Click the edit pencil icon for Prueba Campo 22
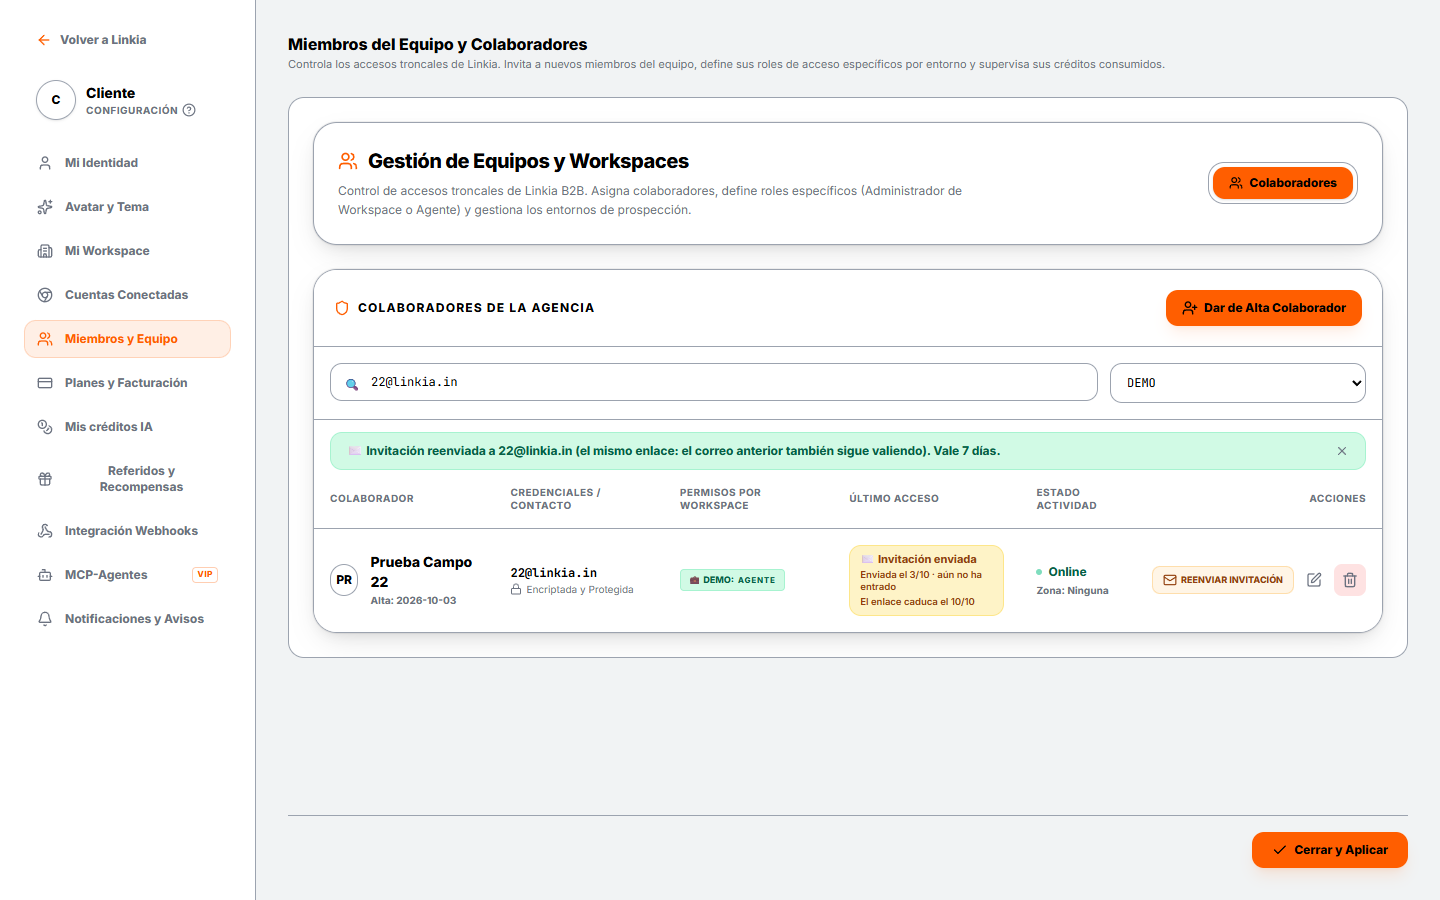 pos(1314,580)
